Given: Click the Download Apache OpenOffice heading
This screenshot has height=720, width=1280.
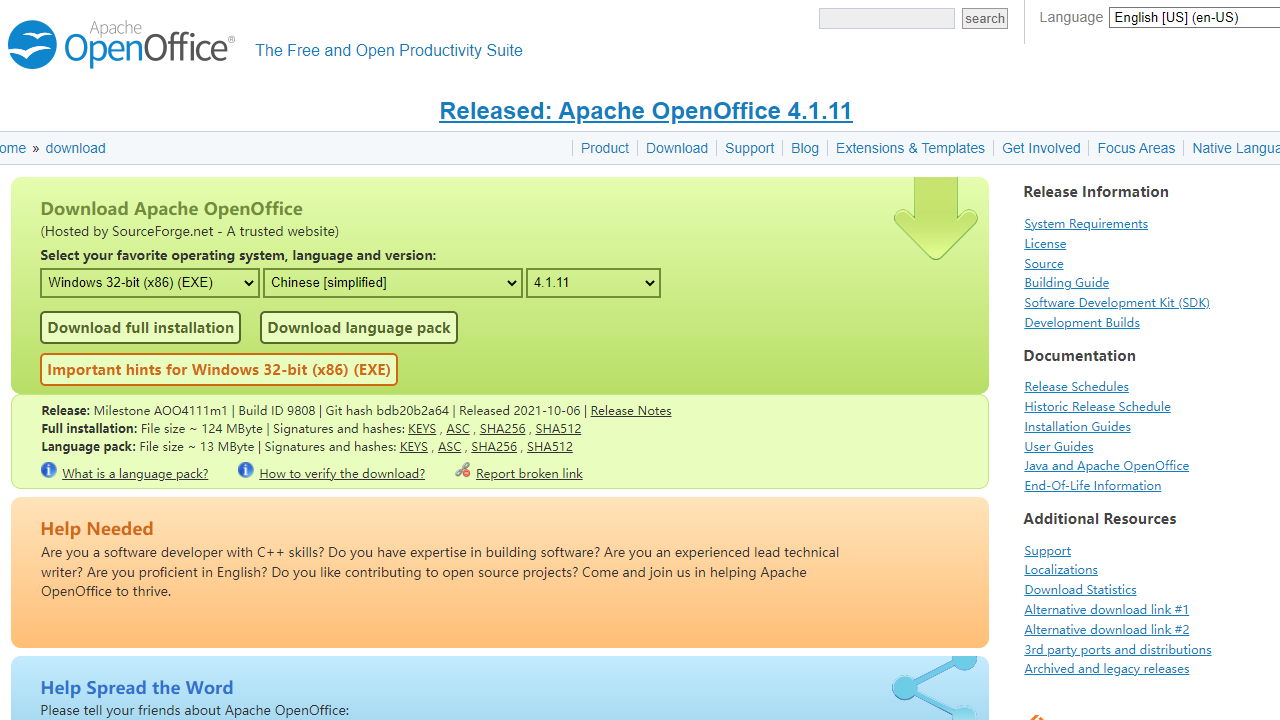Looking at the screenshot, I should (x=172, y=209).
